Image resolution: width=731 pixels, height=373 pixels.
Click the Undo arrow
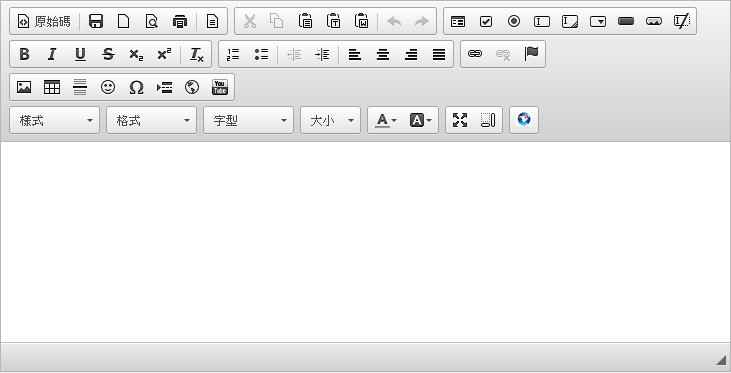coord(394,21)
